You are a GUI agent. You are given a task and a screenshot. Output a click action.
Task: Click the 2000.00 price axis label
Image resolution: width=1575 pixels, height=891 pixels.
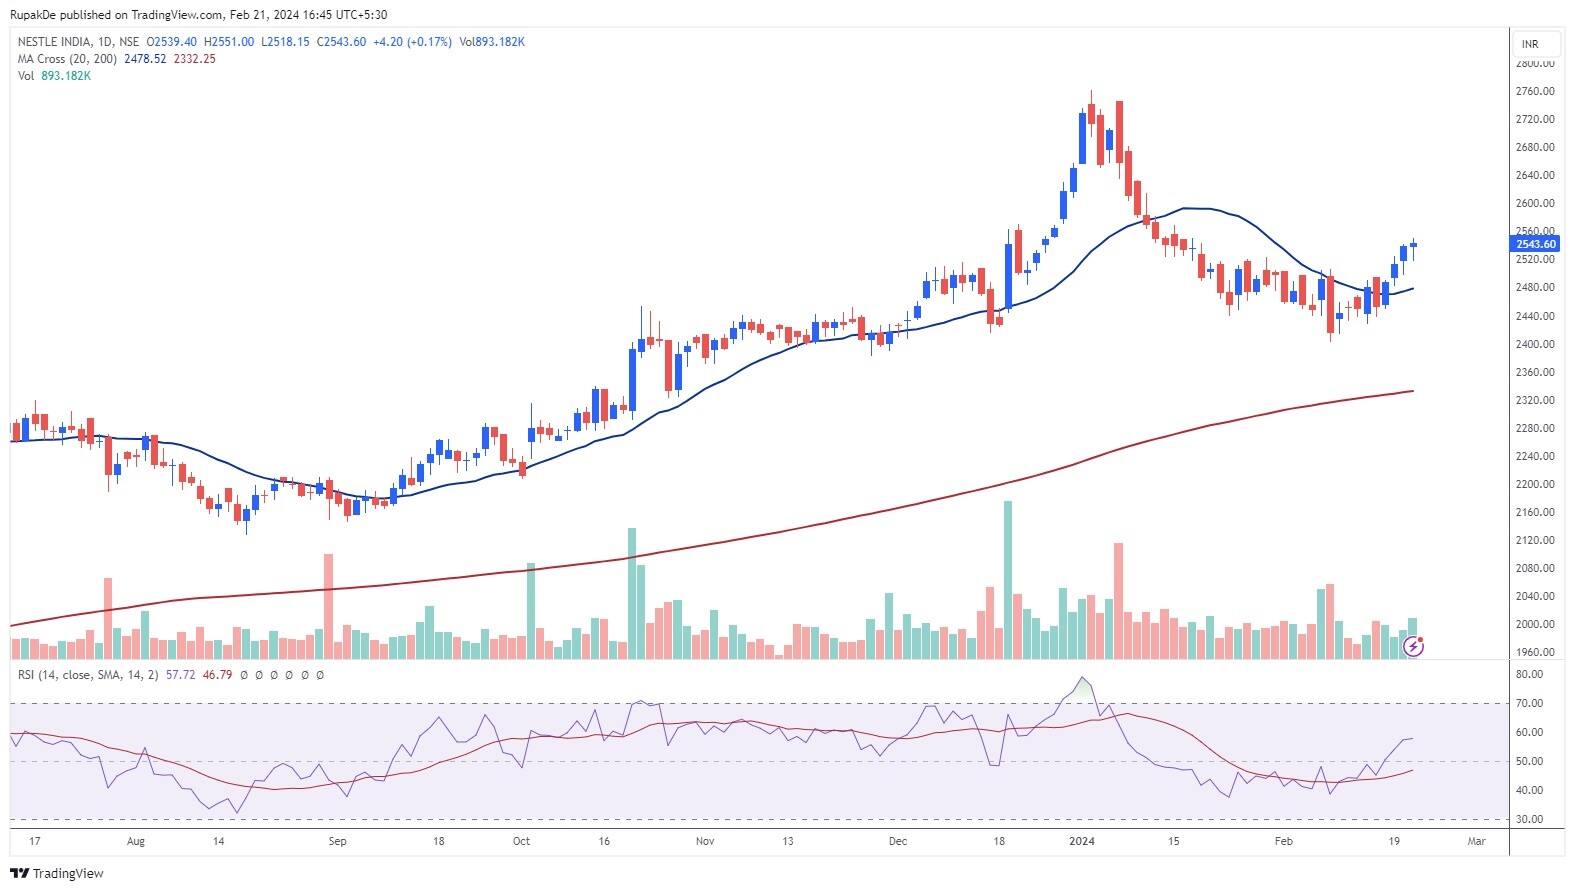pyautogui.click(x=1535, y=624)
